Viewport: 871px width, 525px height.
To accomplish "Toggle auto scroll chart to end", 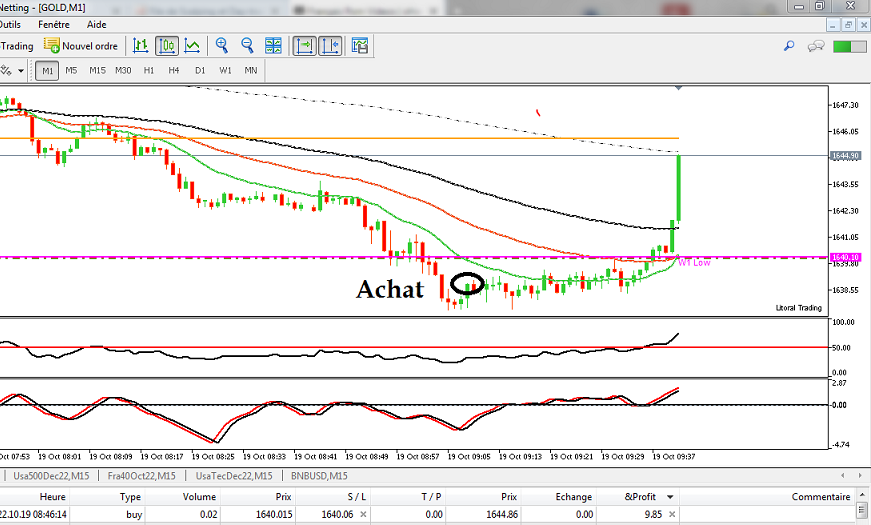I will tap(304, 46).
